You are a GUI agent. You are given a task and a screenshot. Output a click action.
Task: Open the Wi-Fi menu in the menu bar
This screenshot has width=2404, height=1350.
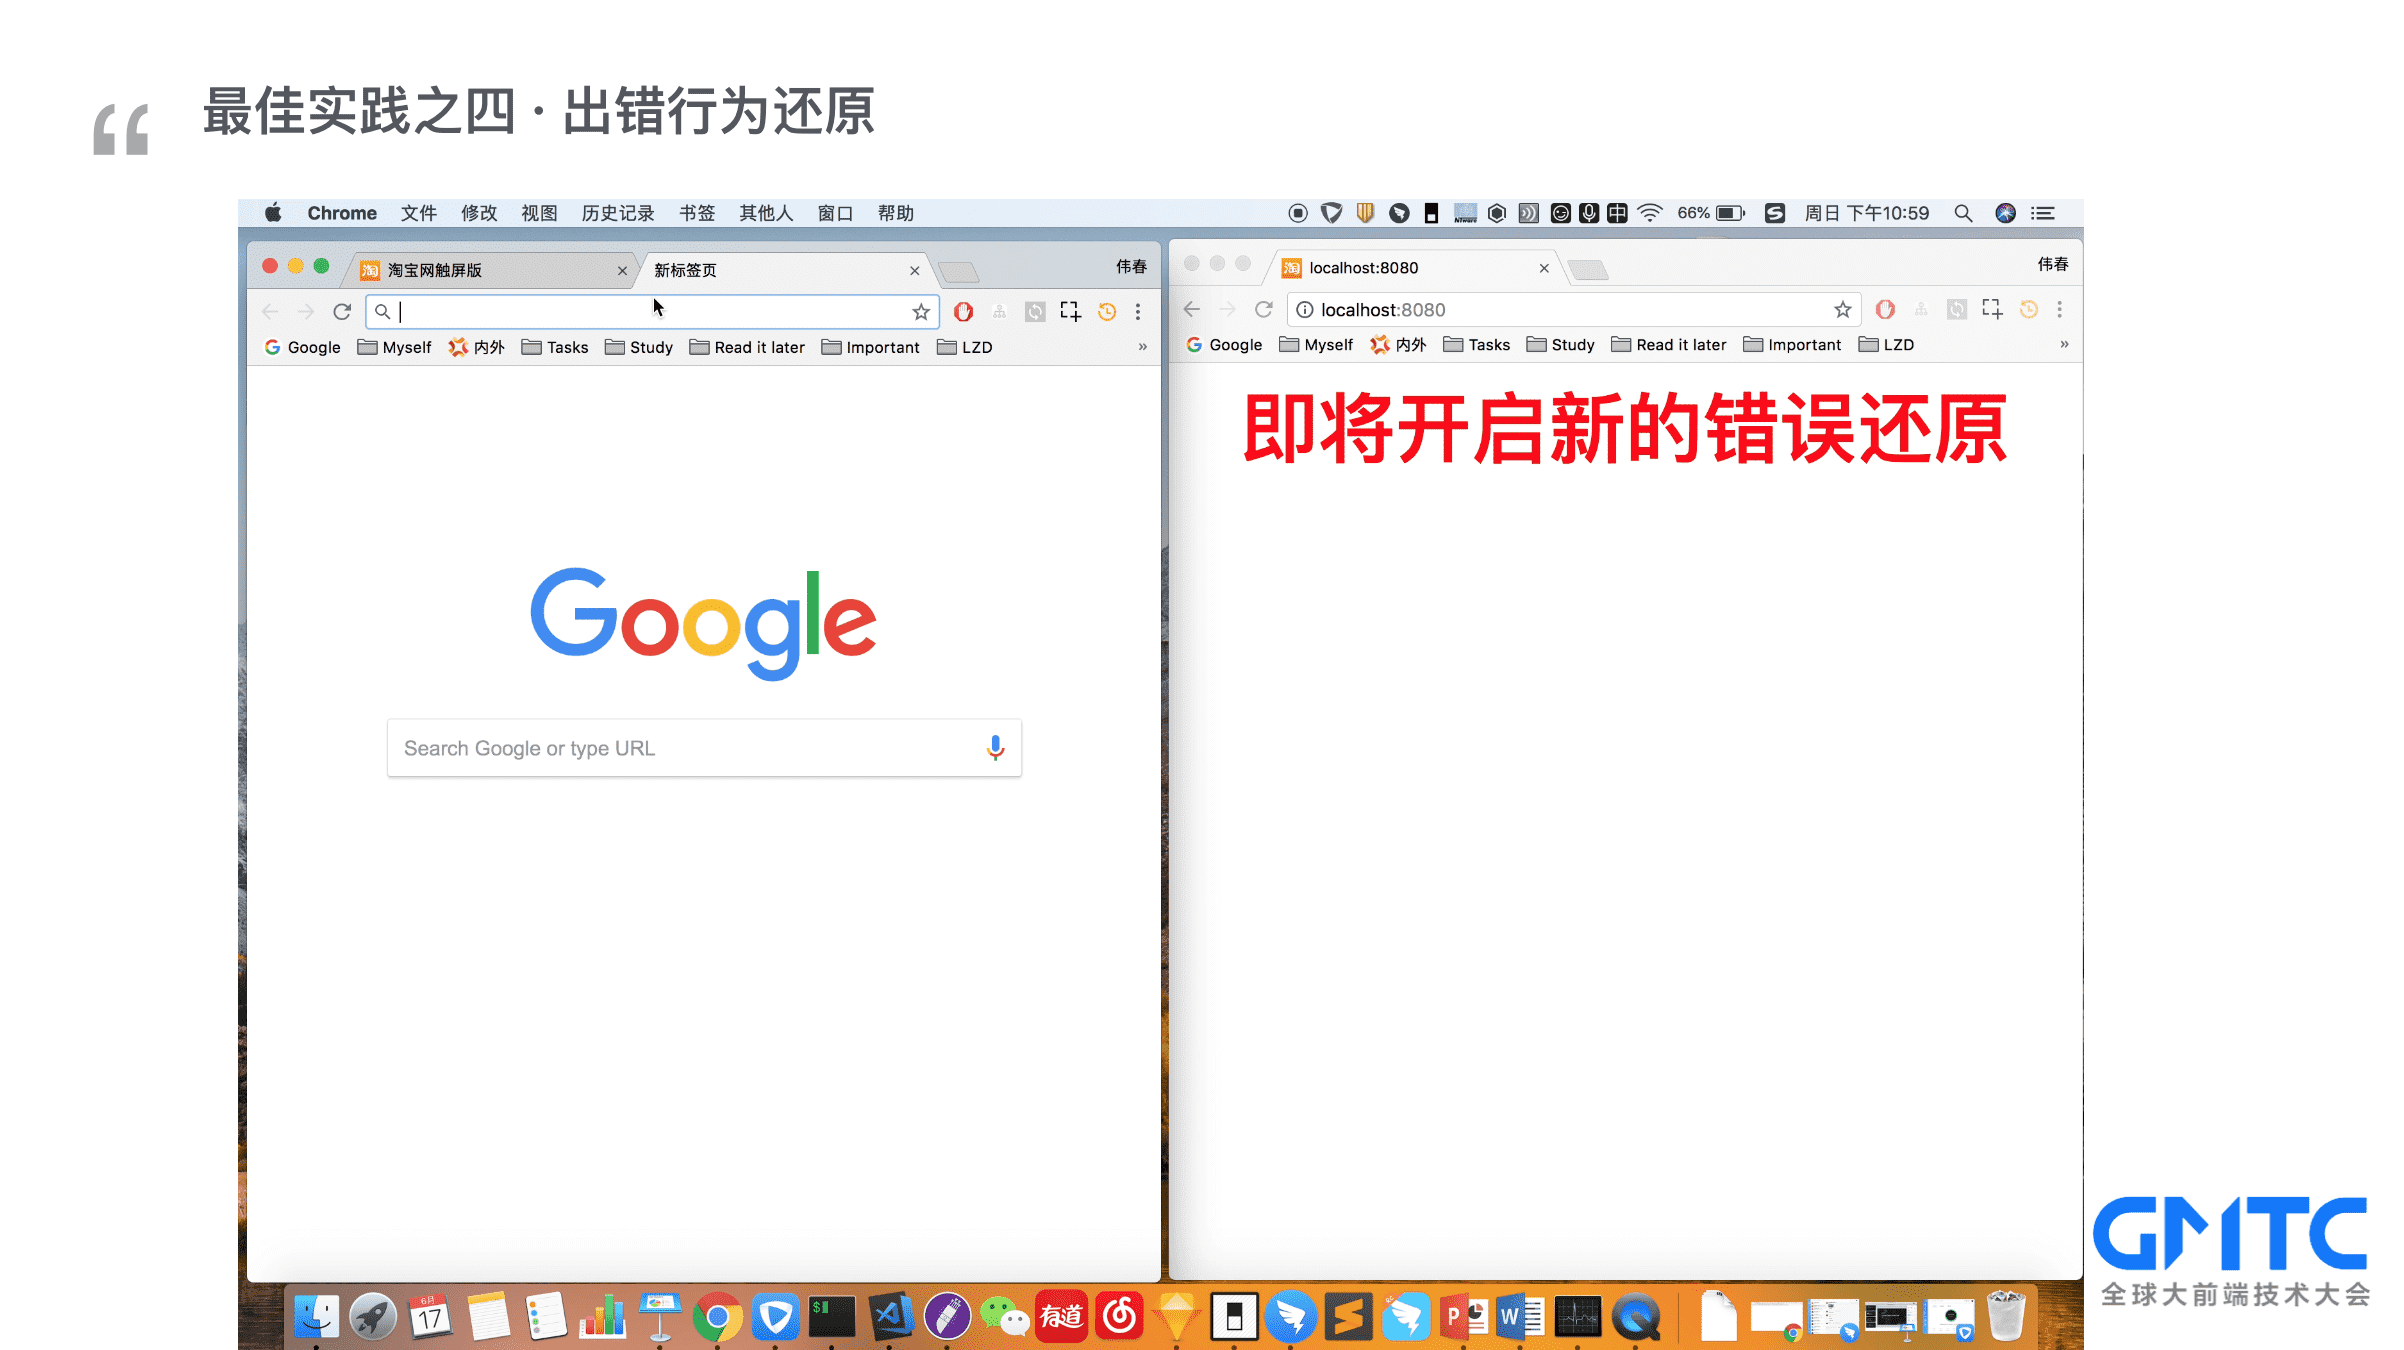point(1650,213)
